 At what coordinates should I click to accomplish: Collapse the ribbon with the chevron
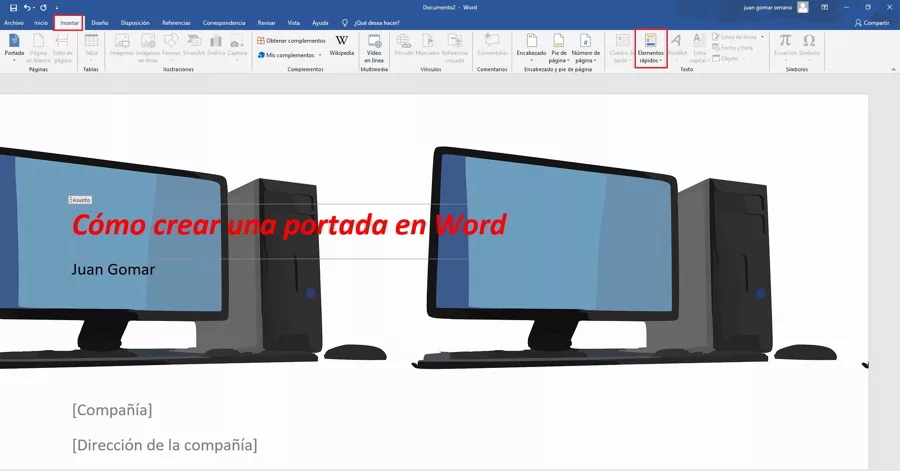tap(893, 69)
